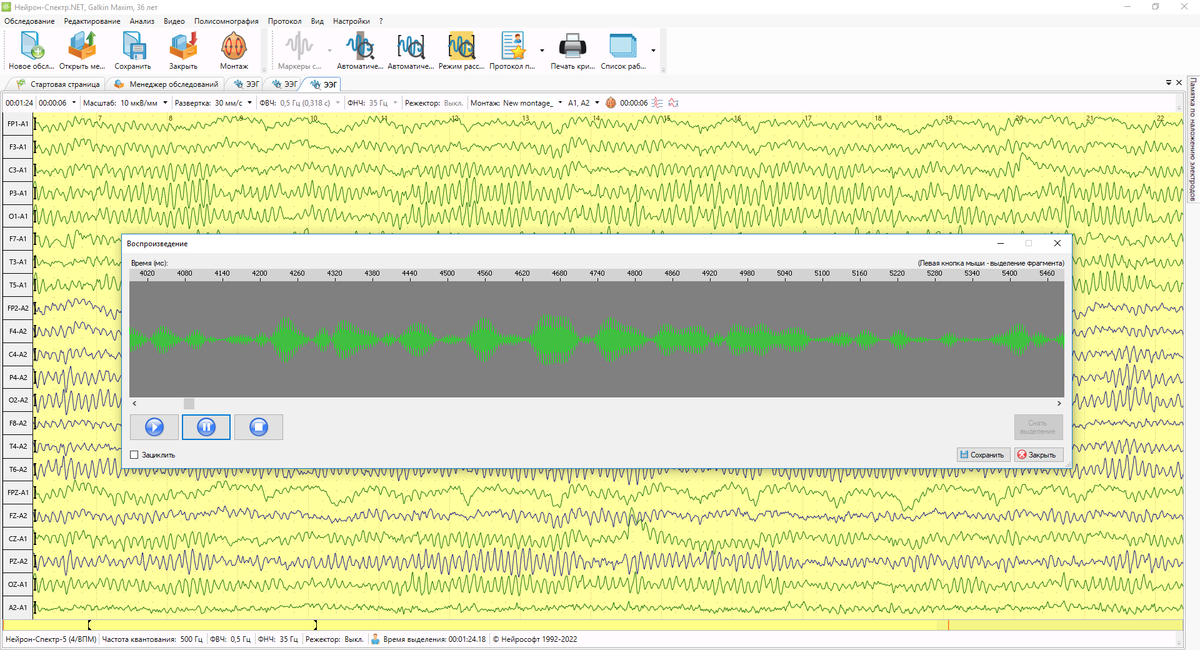Click the Маркеры событий waveform icon
This screenshot has width=1200, height=650.
301,46
